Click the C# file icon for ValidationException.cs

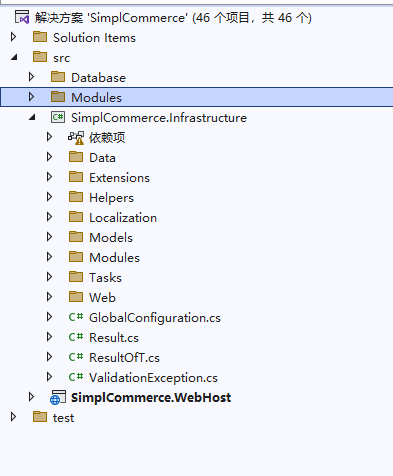(76, 377)
